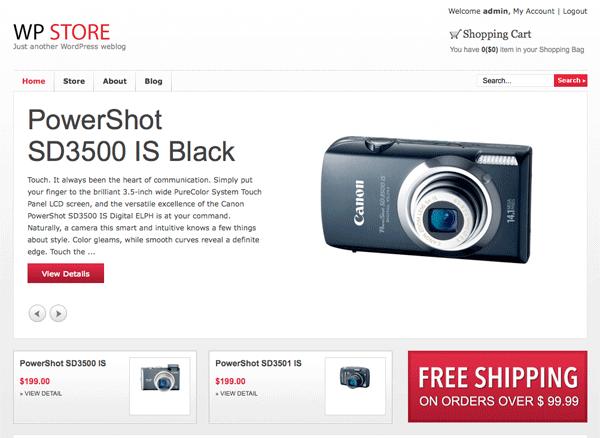This screenshot has height=438, width=600.
Task: Open the Home menu item
Action: pyautogui.click(x=34, y=81)
